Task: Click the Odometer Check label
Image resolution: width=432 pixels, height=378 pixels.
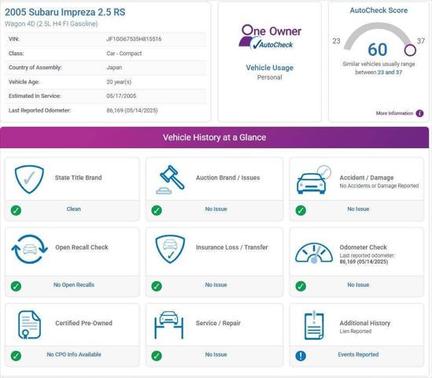Action: (363, 247)
